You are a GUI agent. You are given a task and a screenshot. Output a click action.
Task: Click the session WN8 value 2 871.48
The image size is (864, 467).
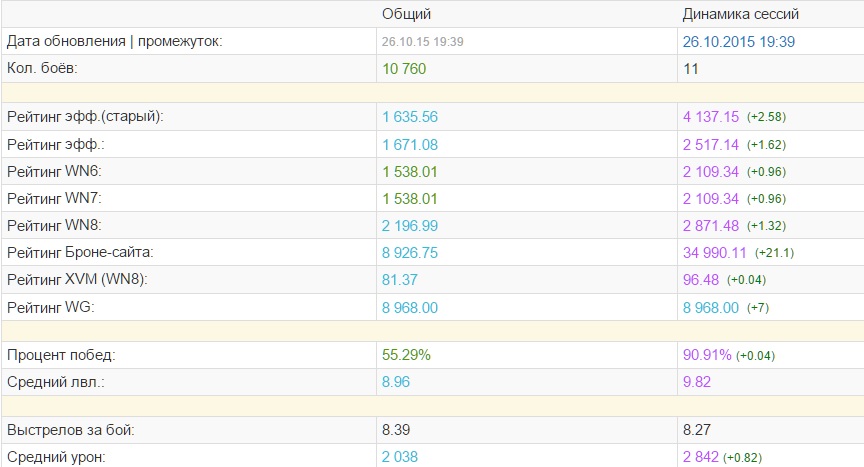pyautogui.click(x=710, y=226)
